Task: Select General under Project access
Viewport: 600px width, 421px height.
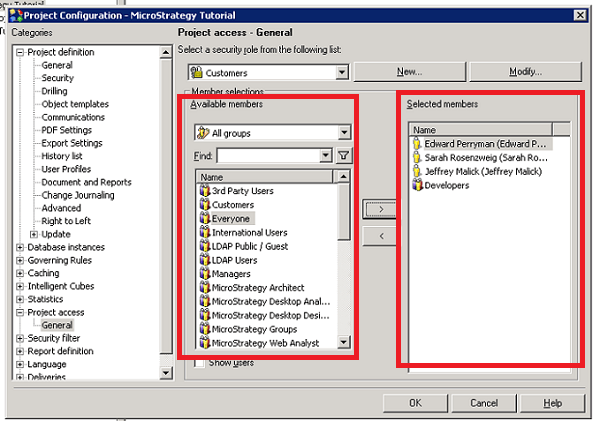Action: [x=57, y=325]
